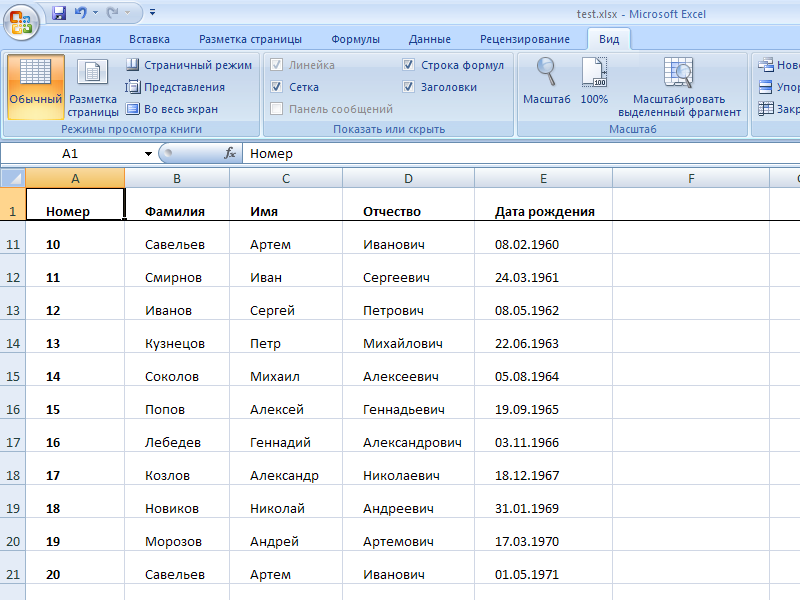This screenshot has width=800, height=600.
Task: Click the Undo arrow icon
Action: (x=80, y=13)
